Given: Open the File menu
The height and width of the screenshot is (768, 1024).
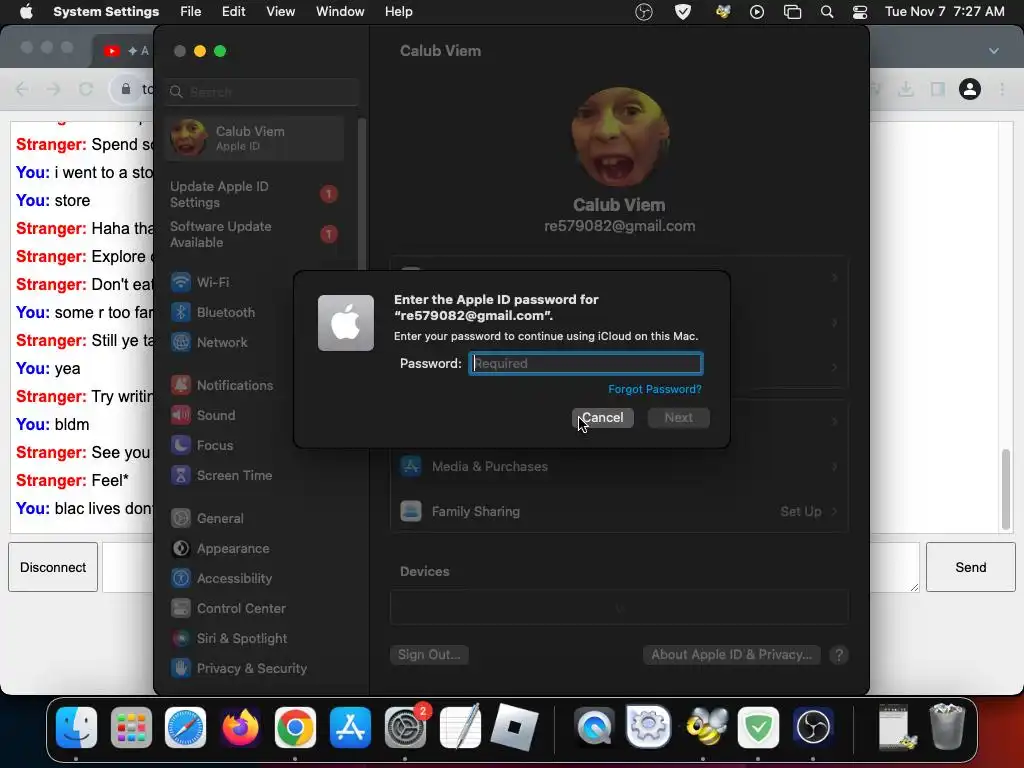Looking at the screenshot, I should pos(191,12).
